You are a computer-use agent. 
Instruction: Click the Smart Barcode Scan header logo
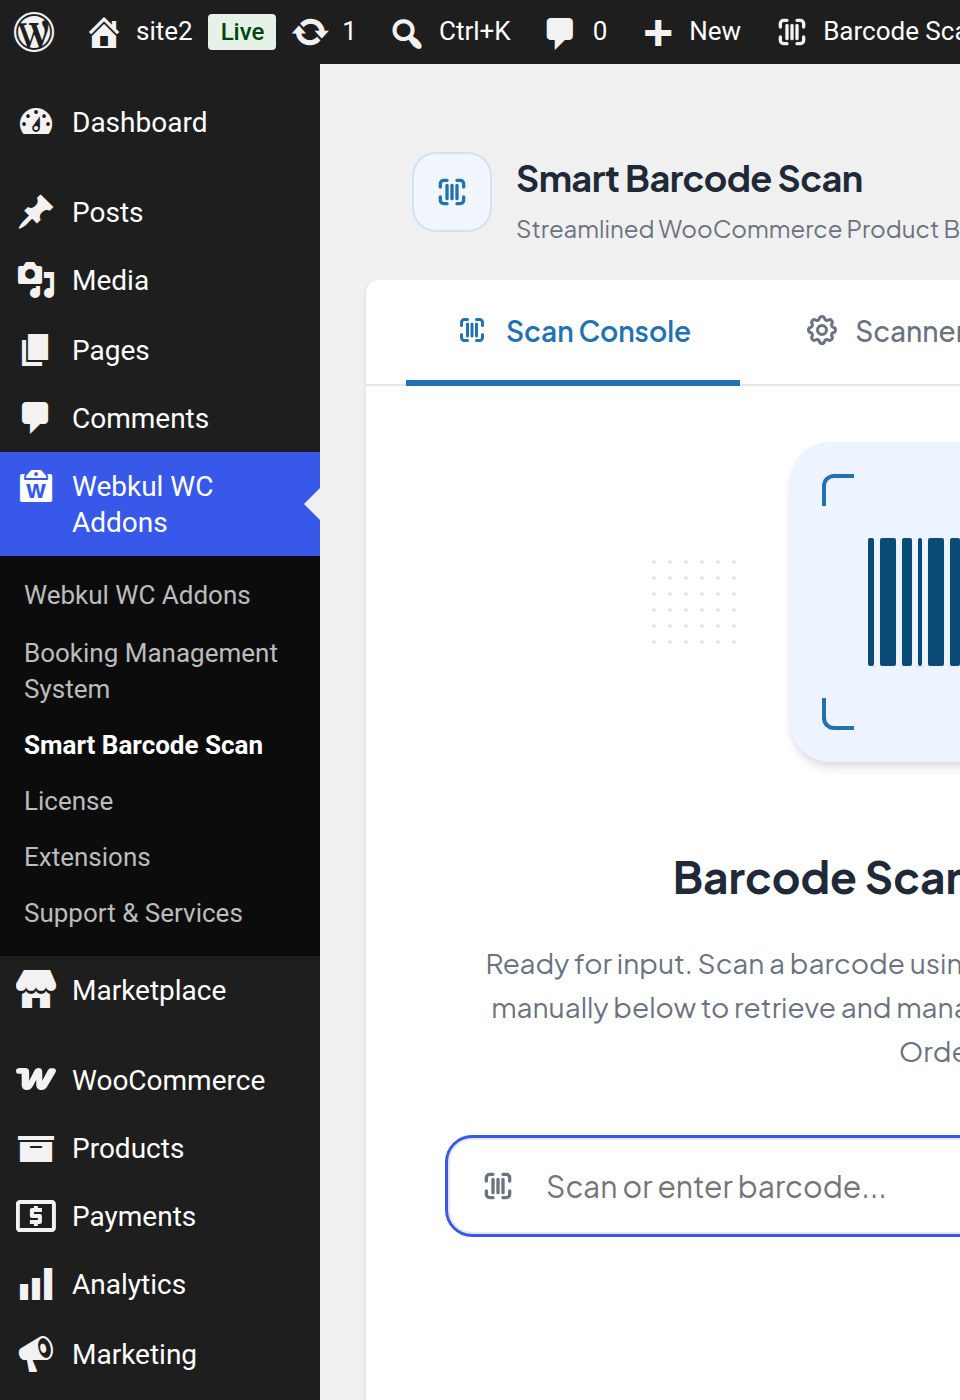[452, 192]
